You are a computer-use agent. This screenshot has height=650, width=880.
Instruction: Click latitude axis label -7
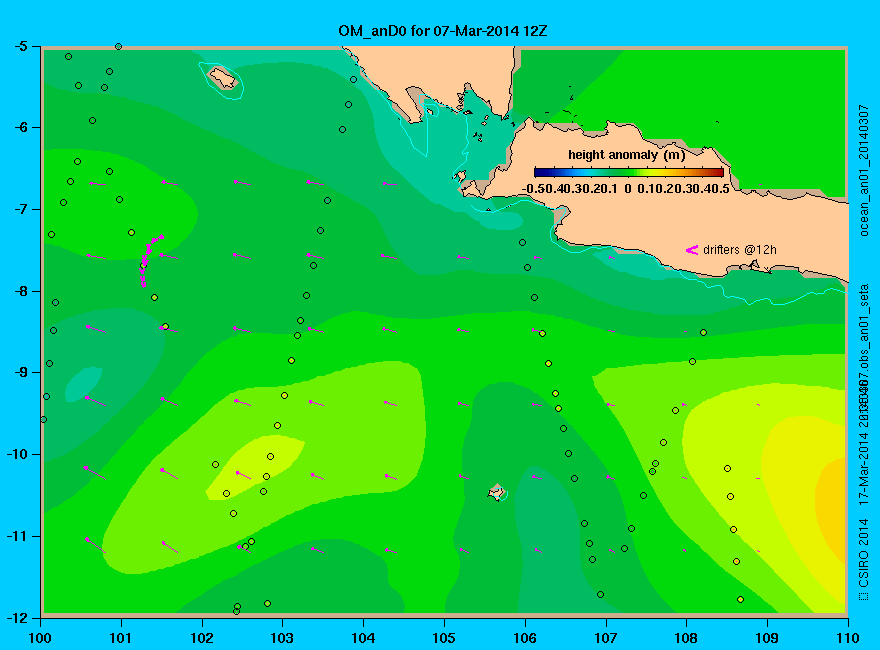20,209
